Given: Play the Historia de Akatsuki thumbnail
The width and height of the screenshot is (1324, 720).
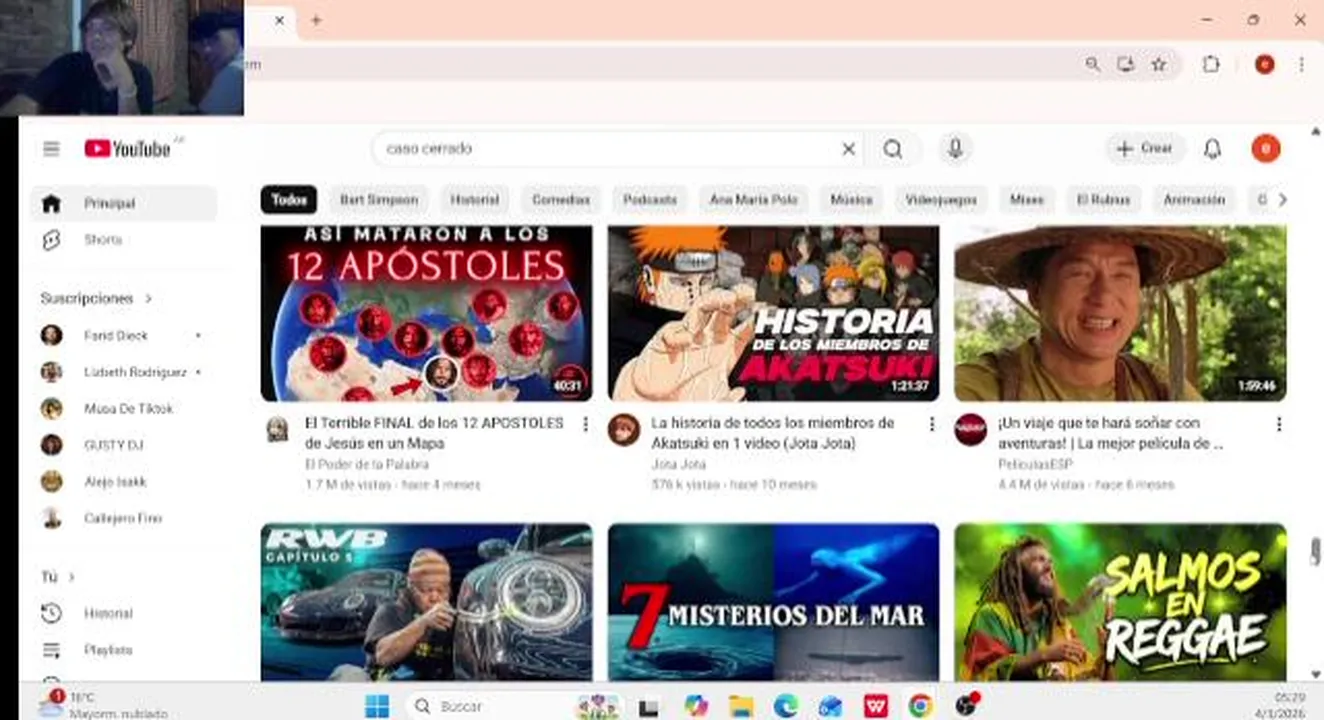Looking at the screenshot, I should click(773, 313).
